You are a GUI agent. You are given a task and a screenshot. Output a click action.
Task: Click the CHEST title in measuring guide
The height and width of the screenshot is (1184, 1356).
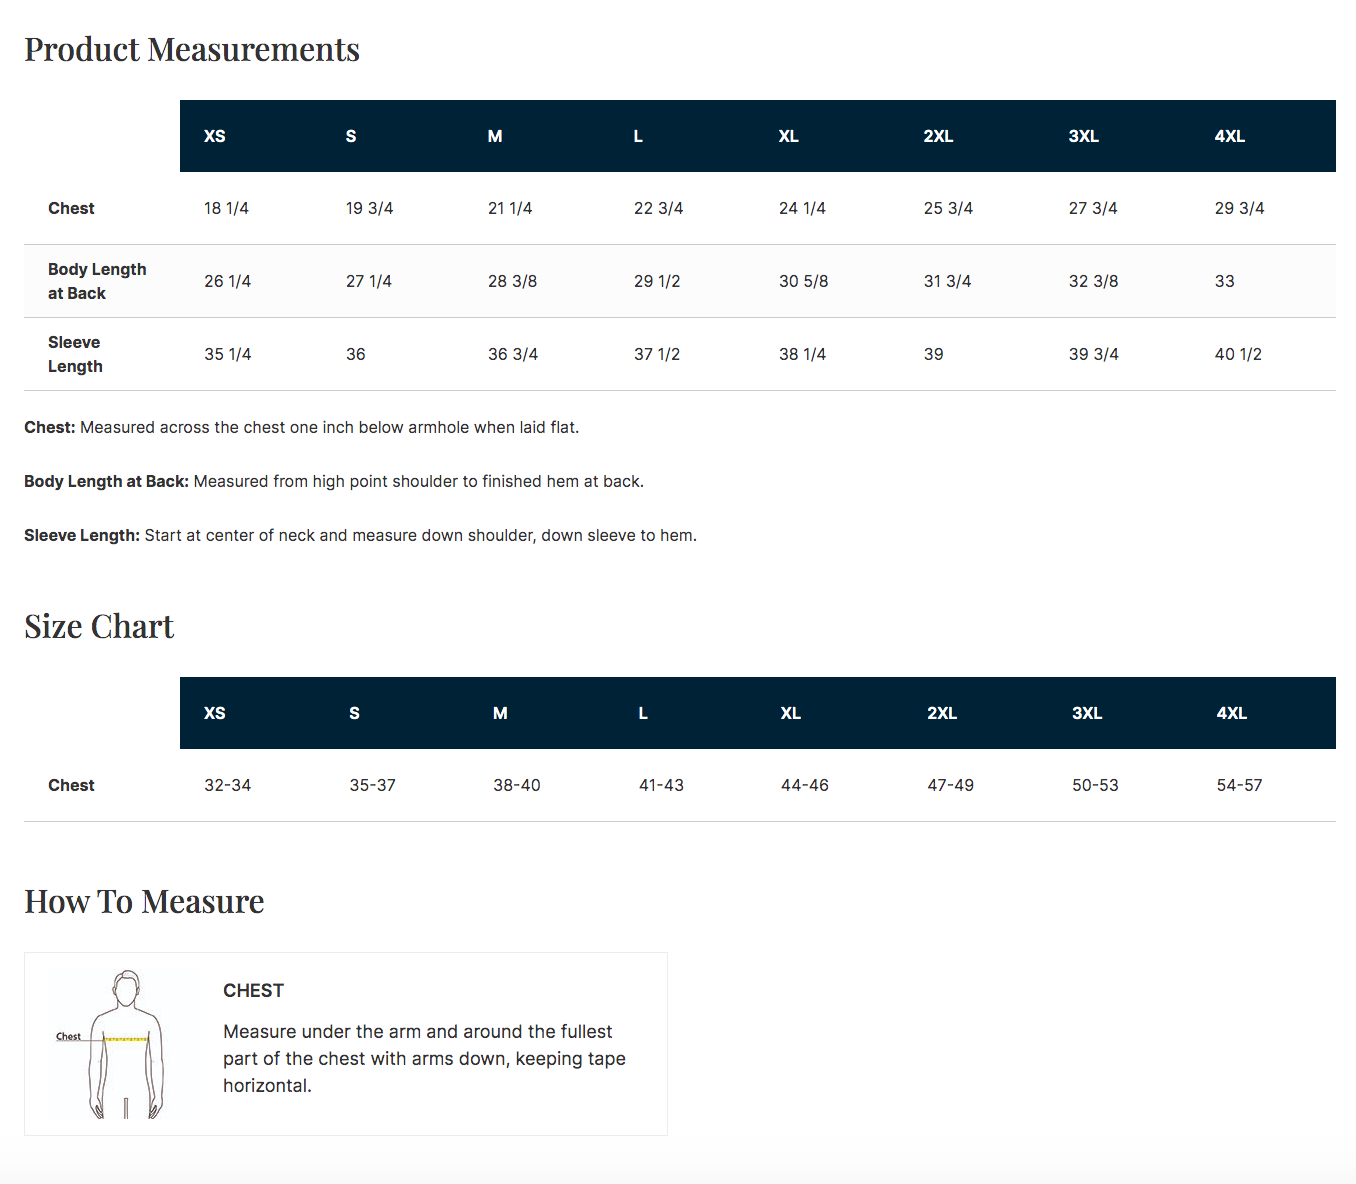point(253,990)
